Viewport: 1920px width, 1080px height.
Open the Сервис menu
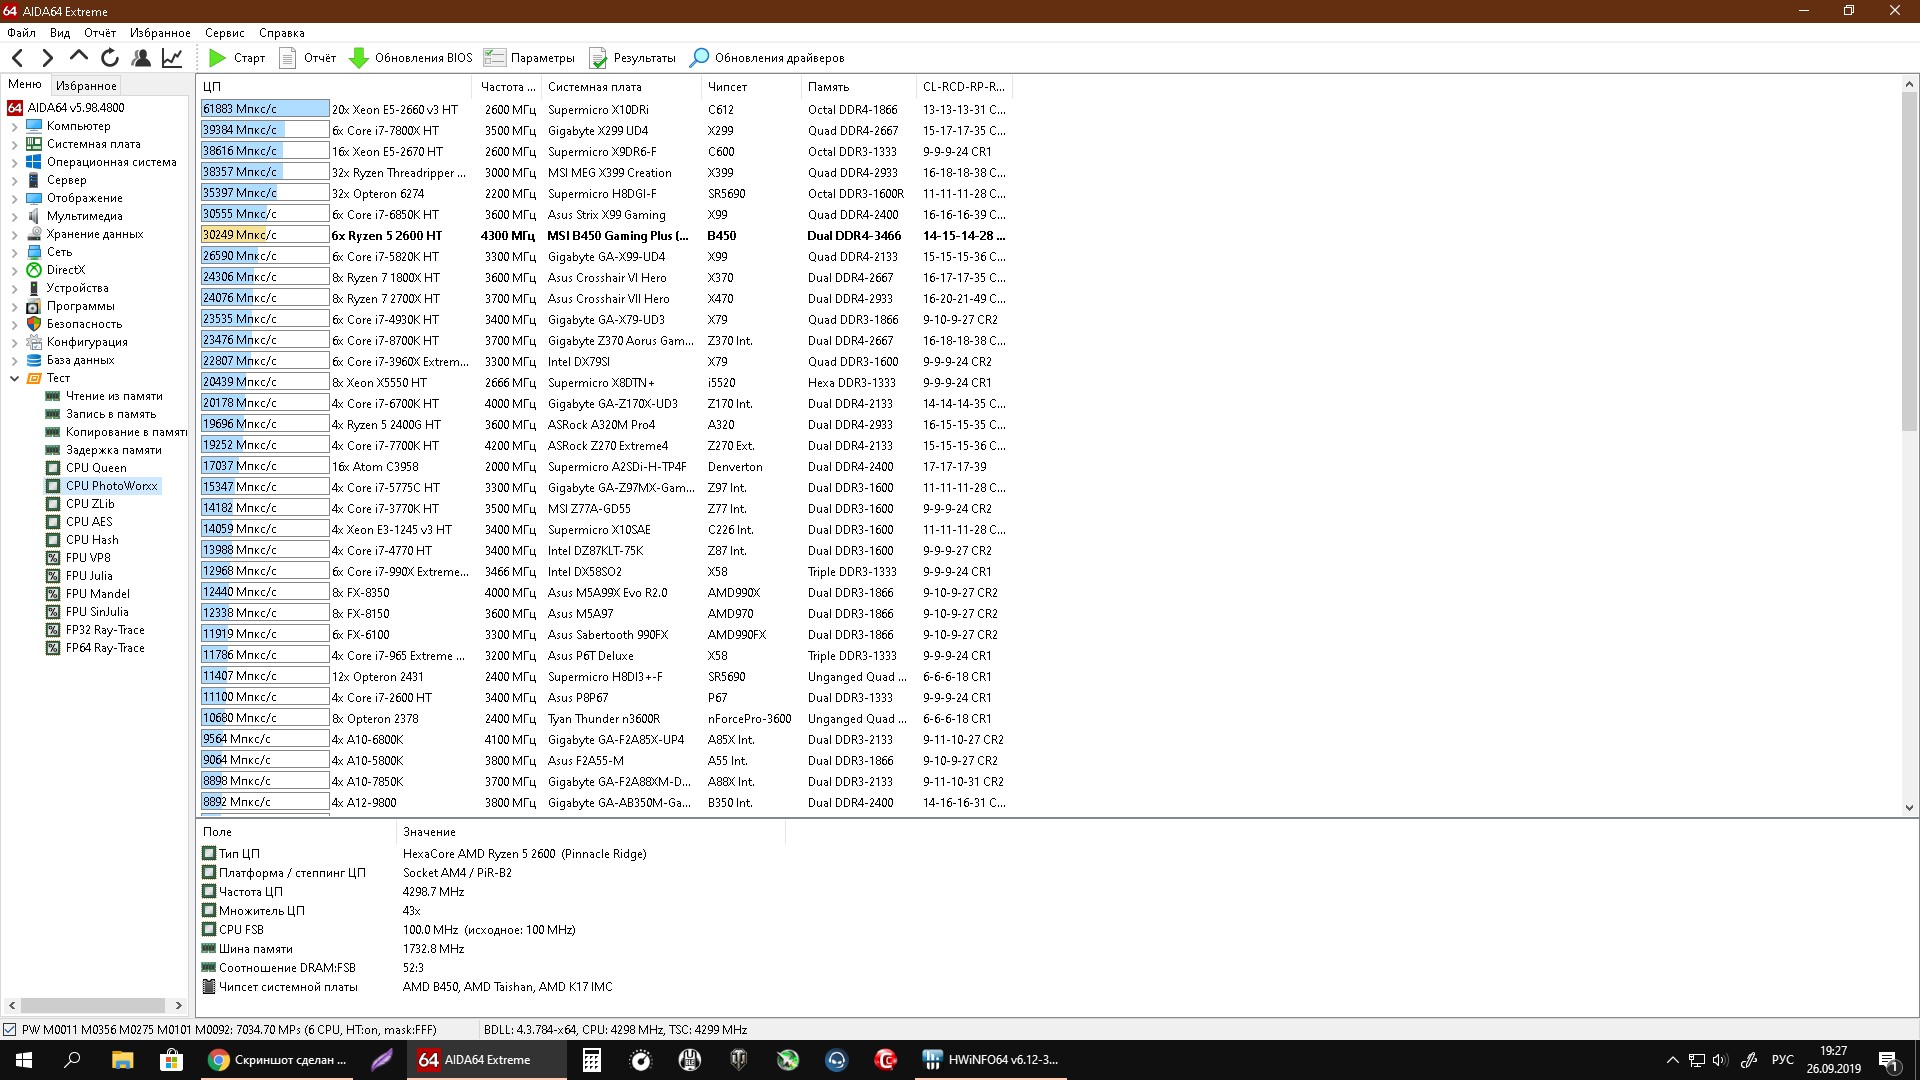pos(224,33)
